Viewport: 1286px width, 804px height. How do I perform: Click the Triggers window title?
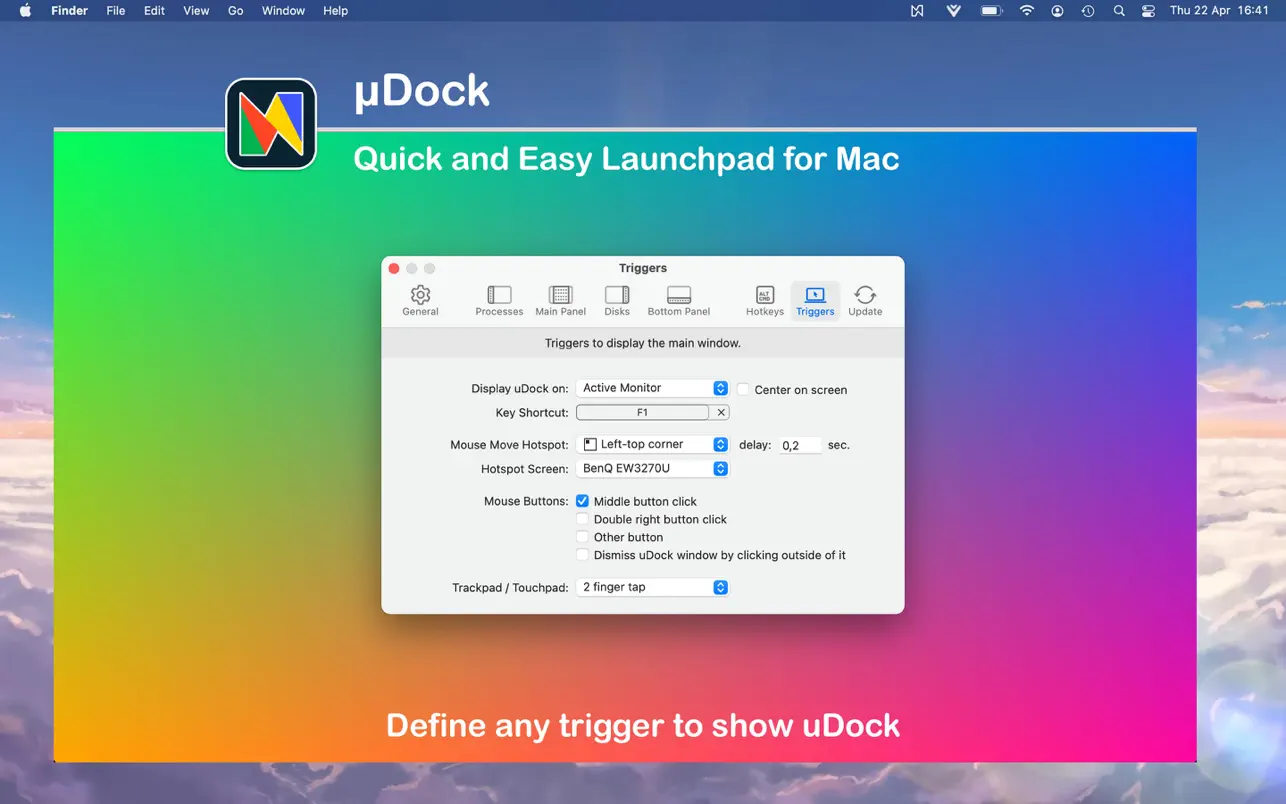643,268
